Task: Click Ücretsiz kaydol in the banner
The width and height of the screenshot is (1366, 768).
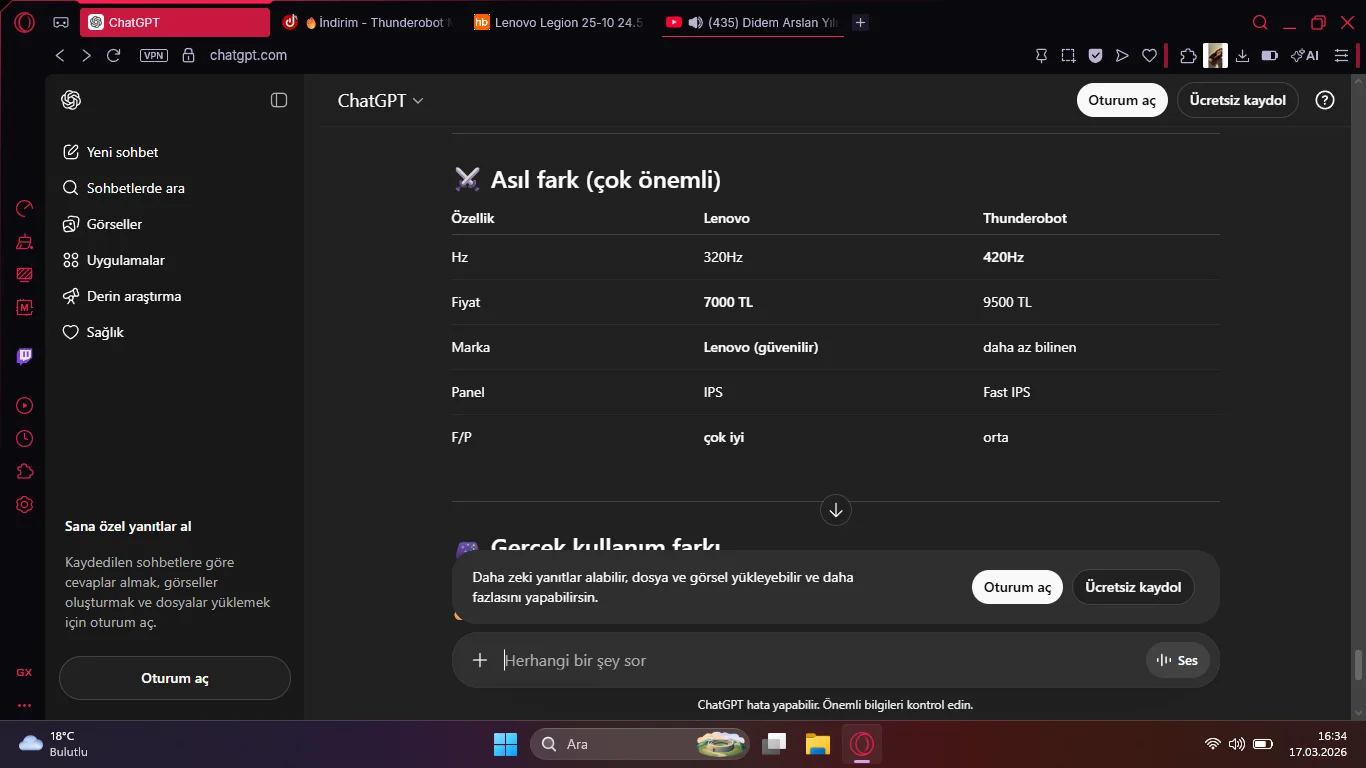Action: point(1133,587)
